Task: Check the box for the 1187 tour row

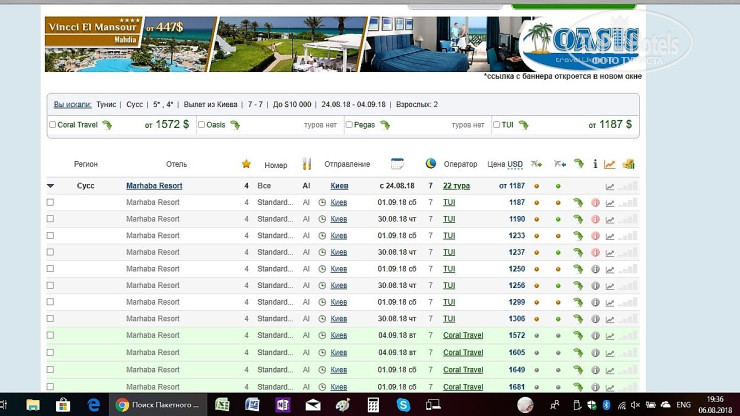Action: coord(50,202)
